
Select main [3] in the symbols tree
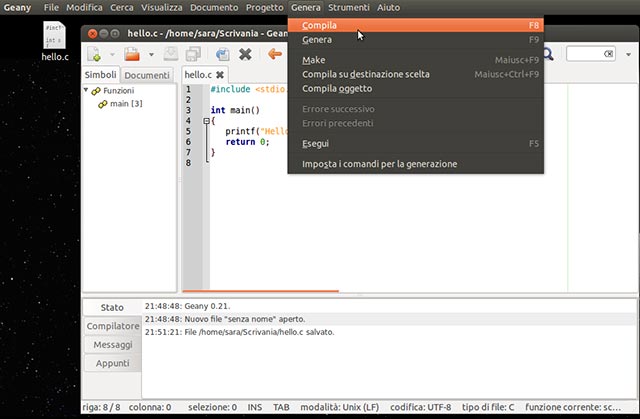pyautogui.click(x=126, y=104)
